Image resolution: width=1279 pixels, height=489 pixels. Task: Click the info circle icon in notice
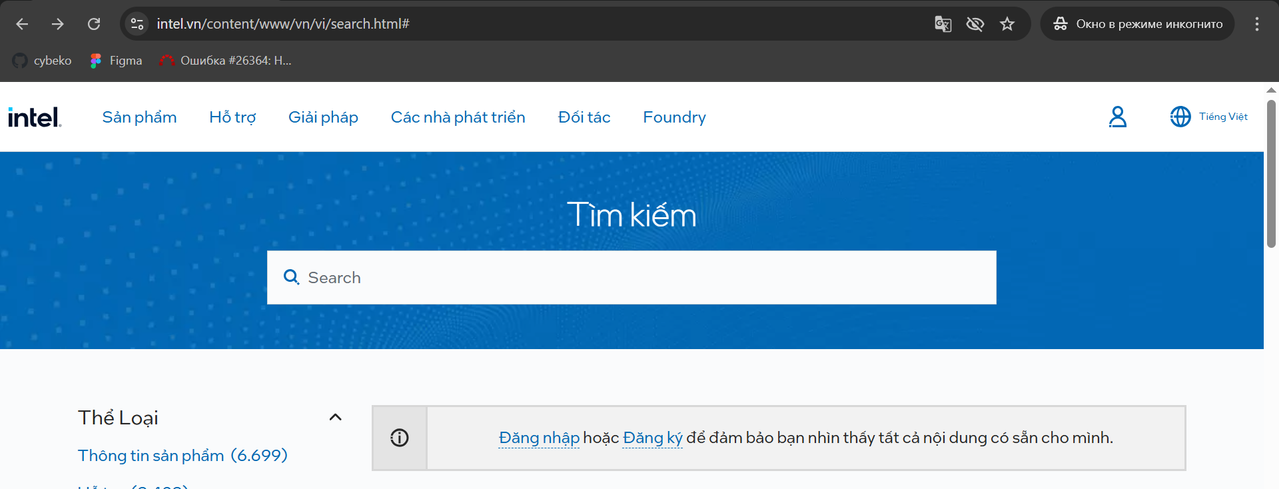pyautogui.click(x=400, y=438)
